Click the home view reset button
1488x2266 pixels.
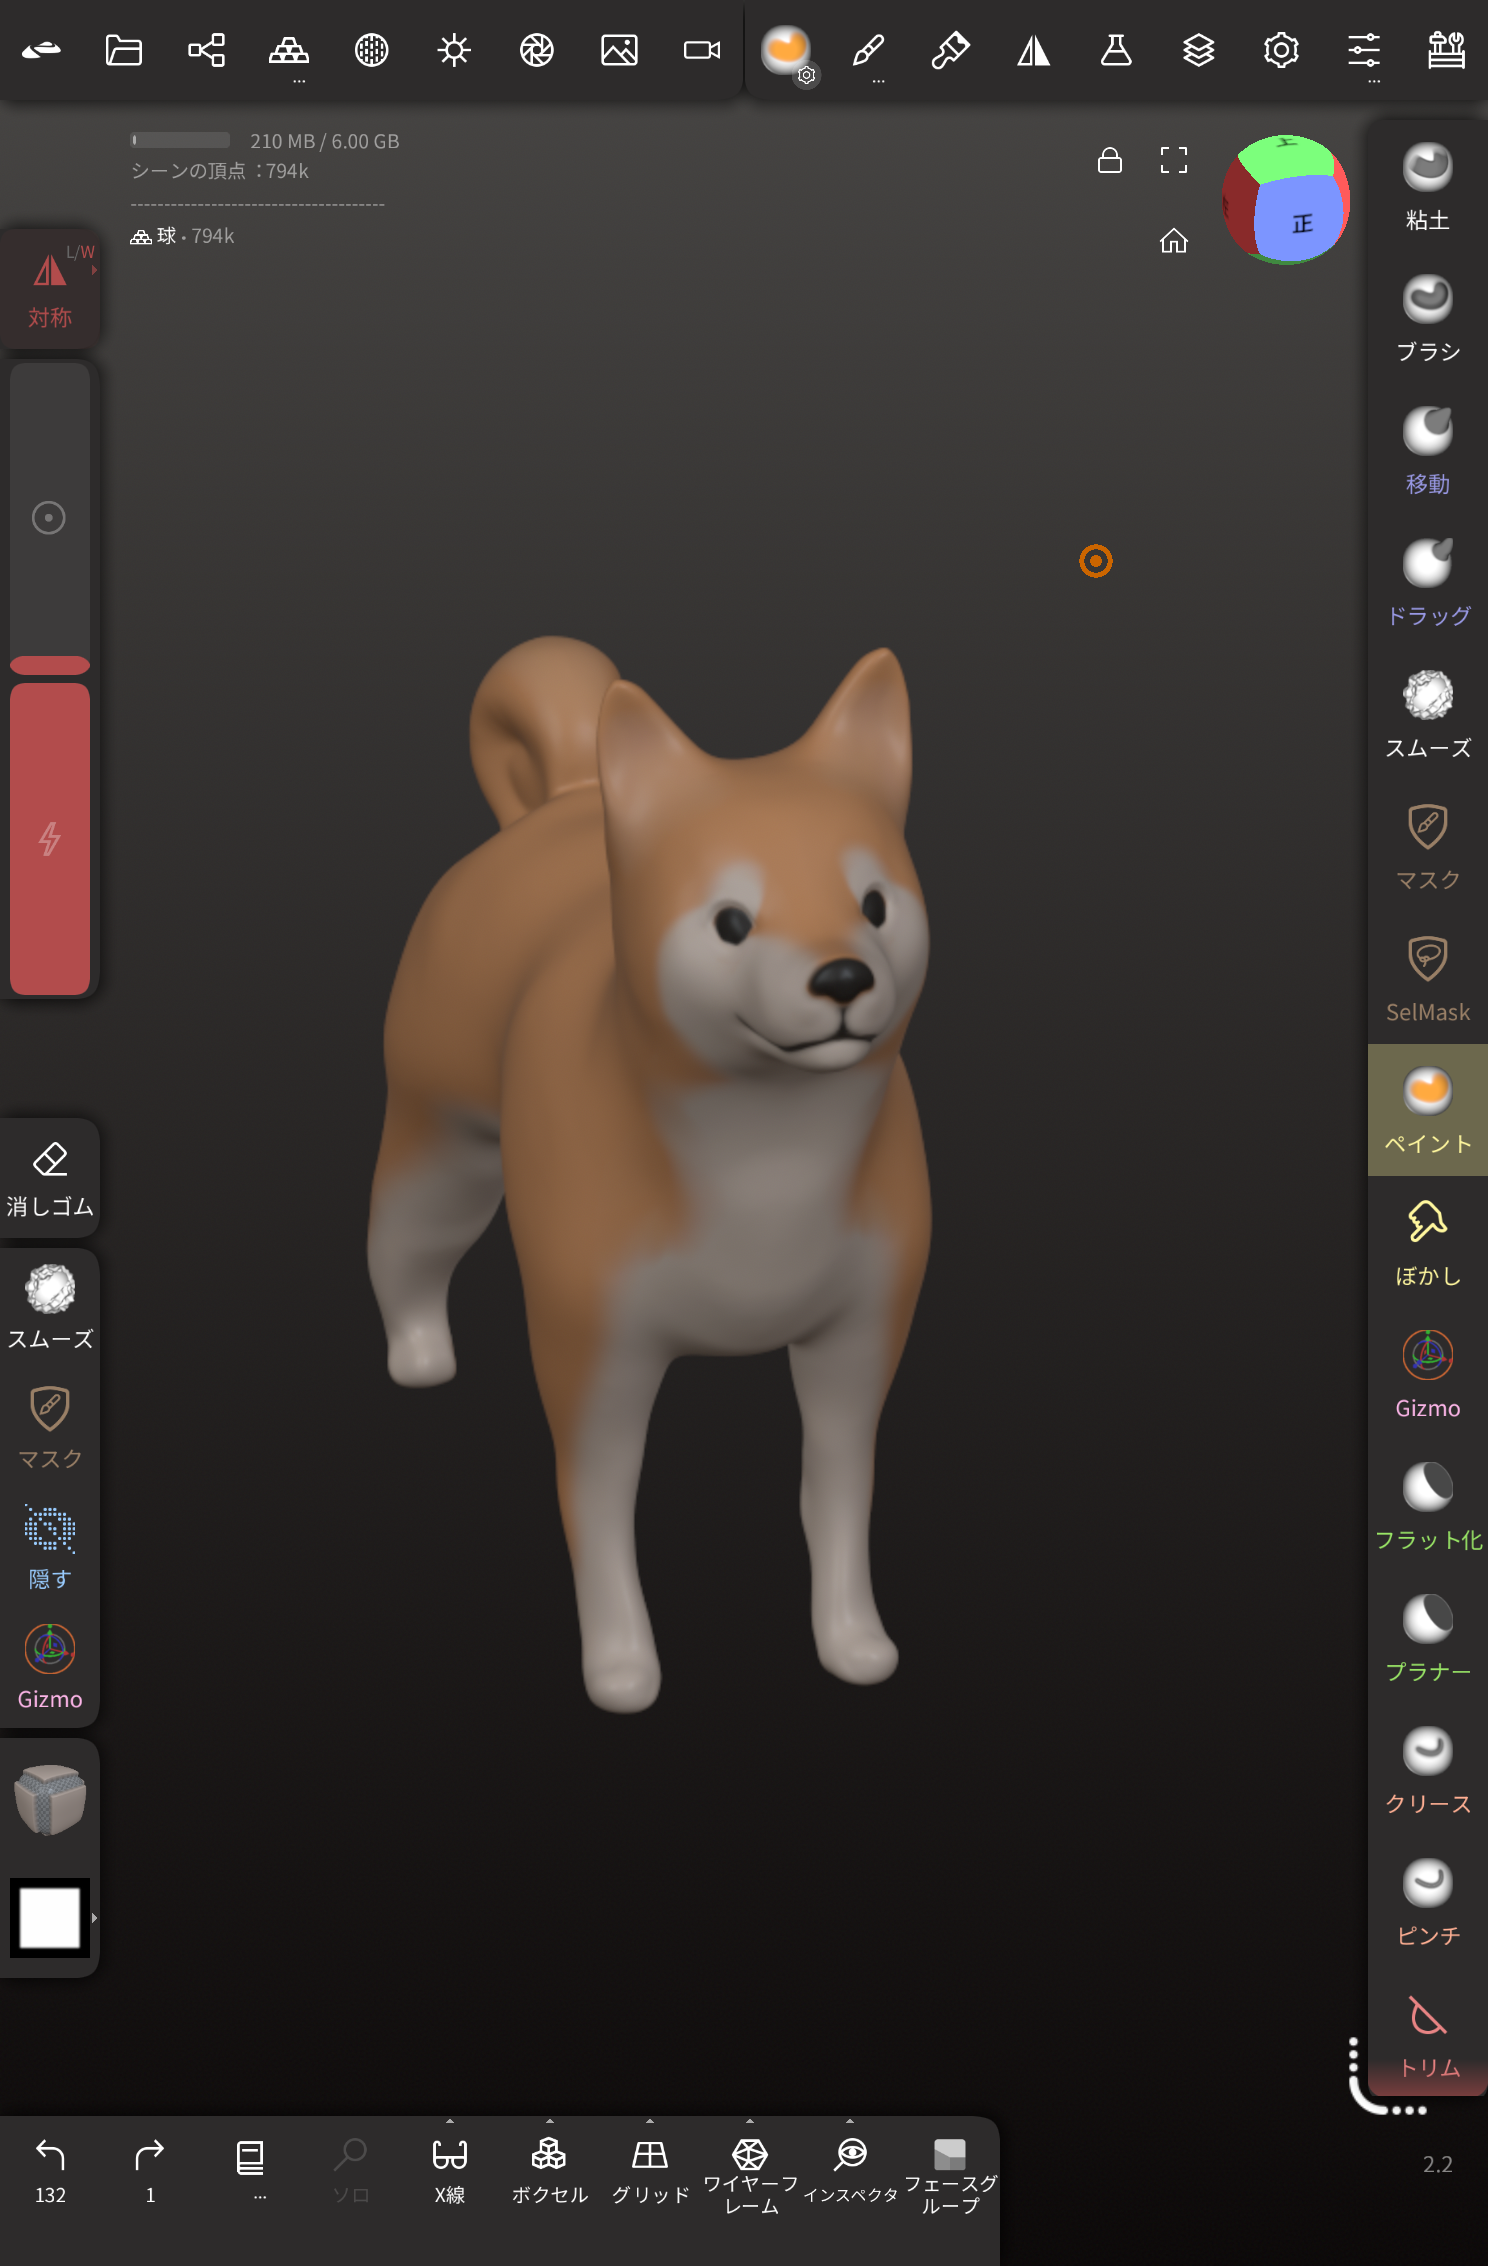pyautogui.click(x=1173, y=241)
